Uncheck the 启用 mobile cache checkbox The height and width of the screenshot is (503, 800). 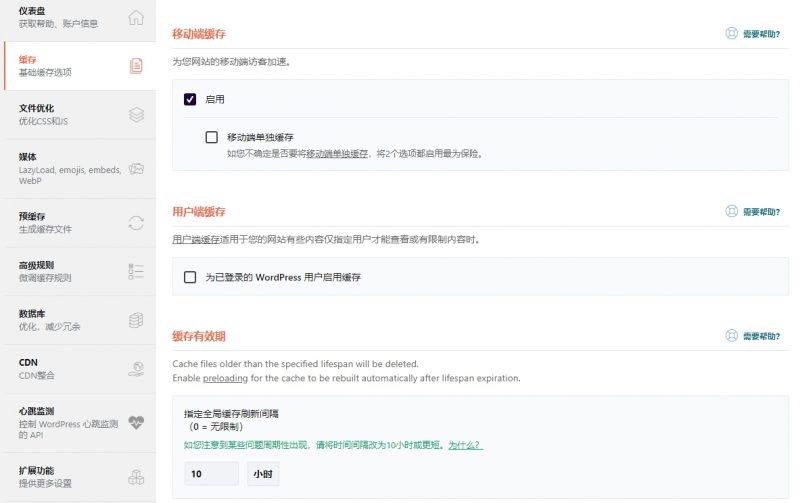[x=190, y=99]
